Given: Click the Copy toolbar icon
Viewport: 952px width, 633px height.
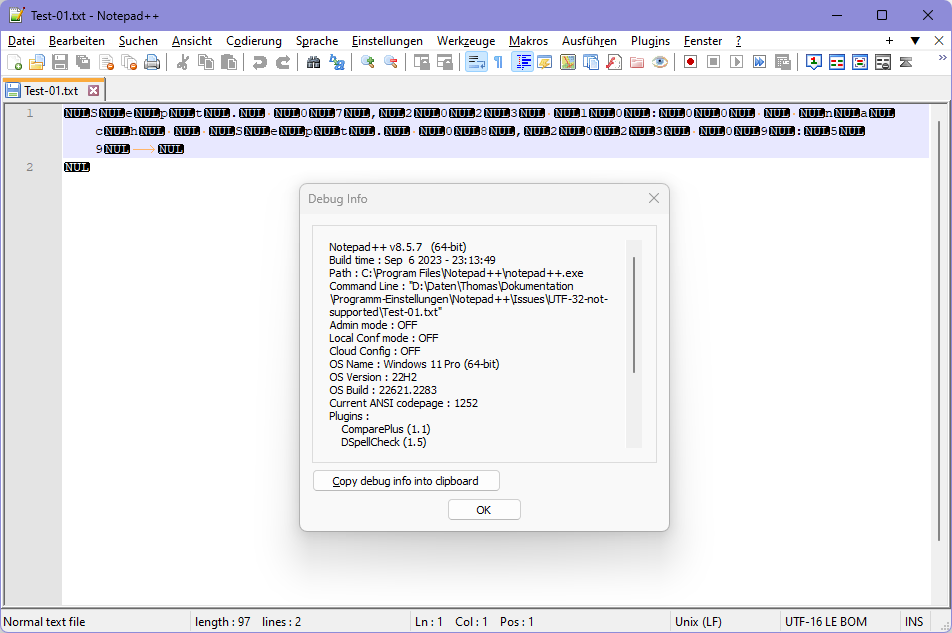Looking at the screenshot, I should pos(206,62).
